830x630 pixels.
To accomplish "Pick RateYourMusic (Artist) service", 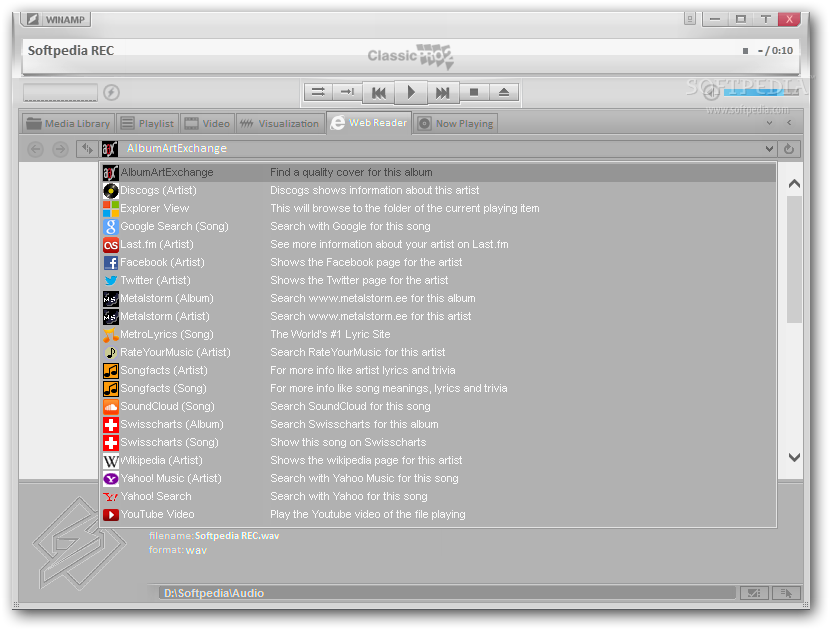I will tap(439, 353).
